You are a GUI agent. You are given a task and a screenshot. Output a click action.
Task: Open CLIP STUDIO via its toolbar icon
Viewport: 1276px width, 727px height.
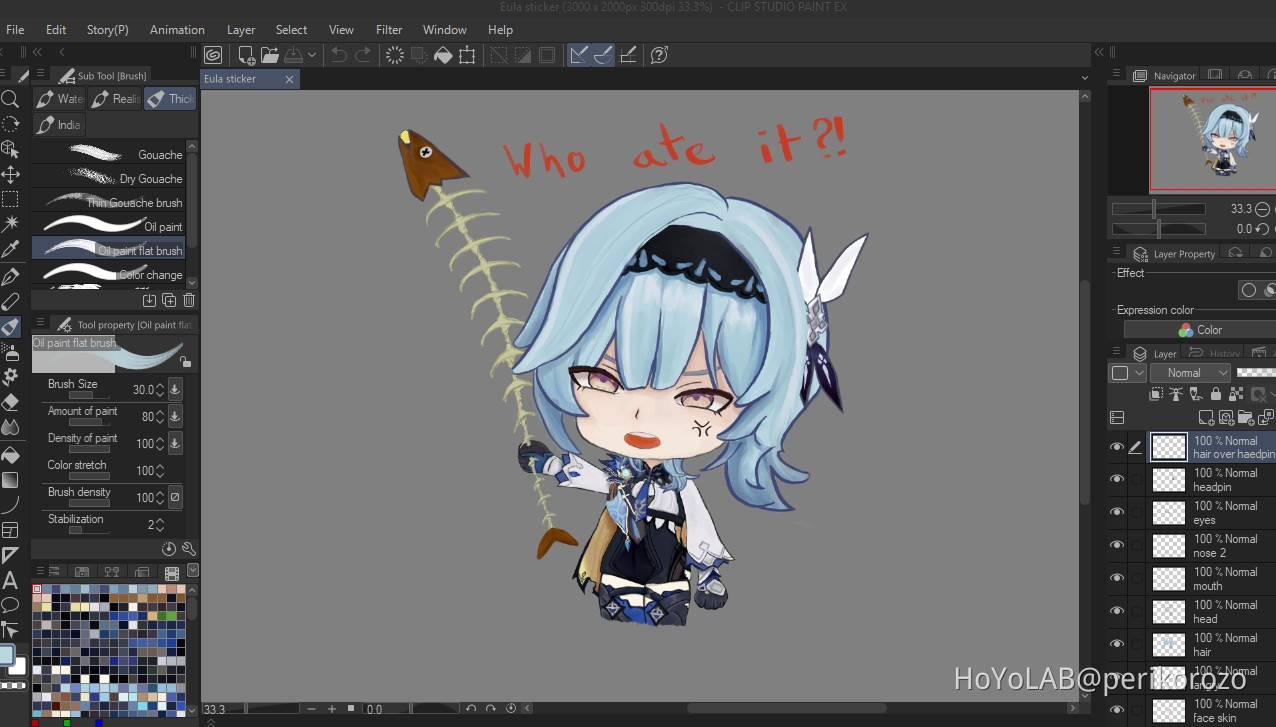coord(213,55)
